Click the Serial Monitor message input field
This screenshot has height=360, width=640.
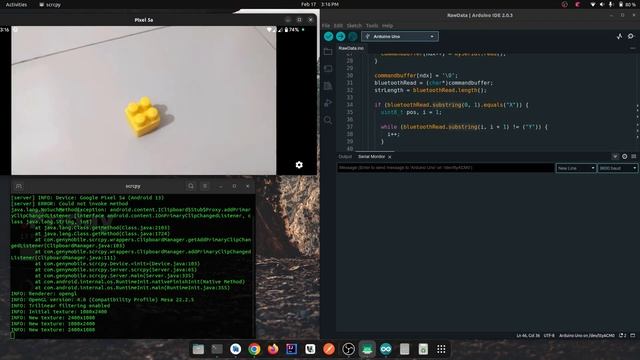(x=445, y=168)
